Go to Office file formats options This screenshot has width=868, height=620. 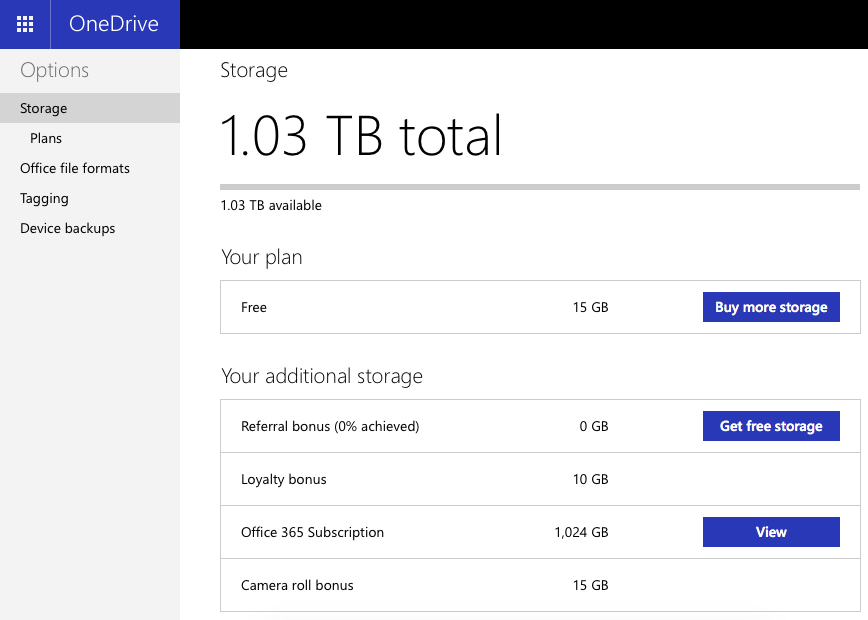coord(75,168)
